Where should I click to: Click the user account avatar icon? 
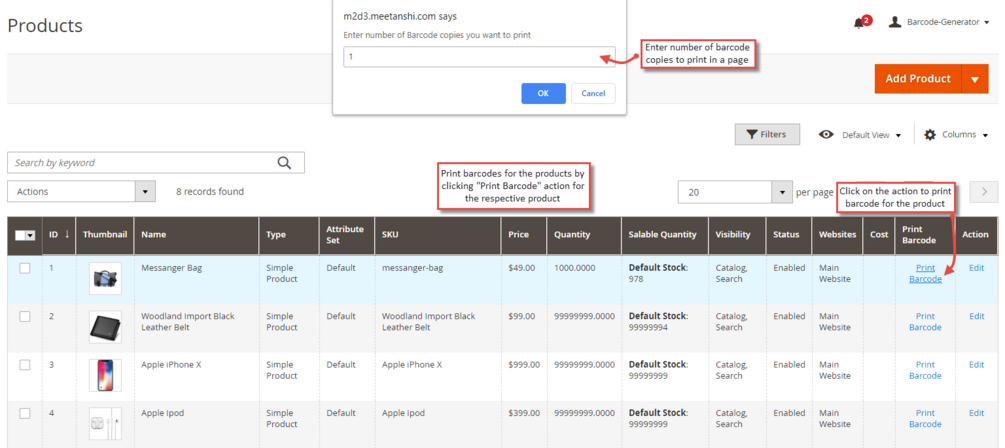(x=895, y=22)
